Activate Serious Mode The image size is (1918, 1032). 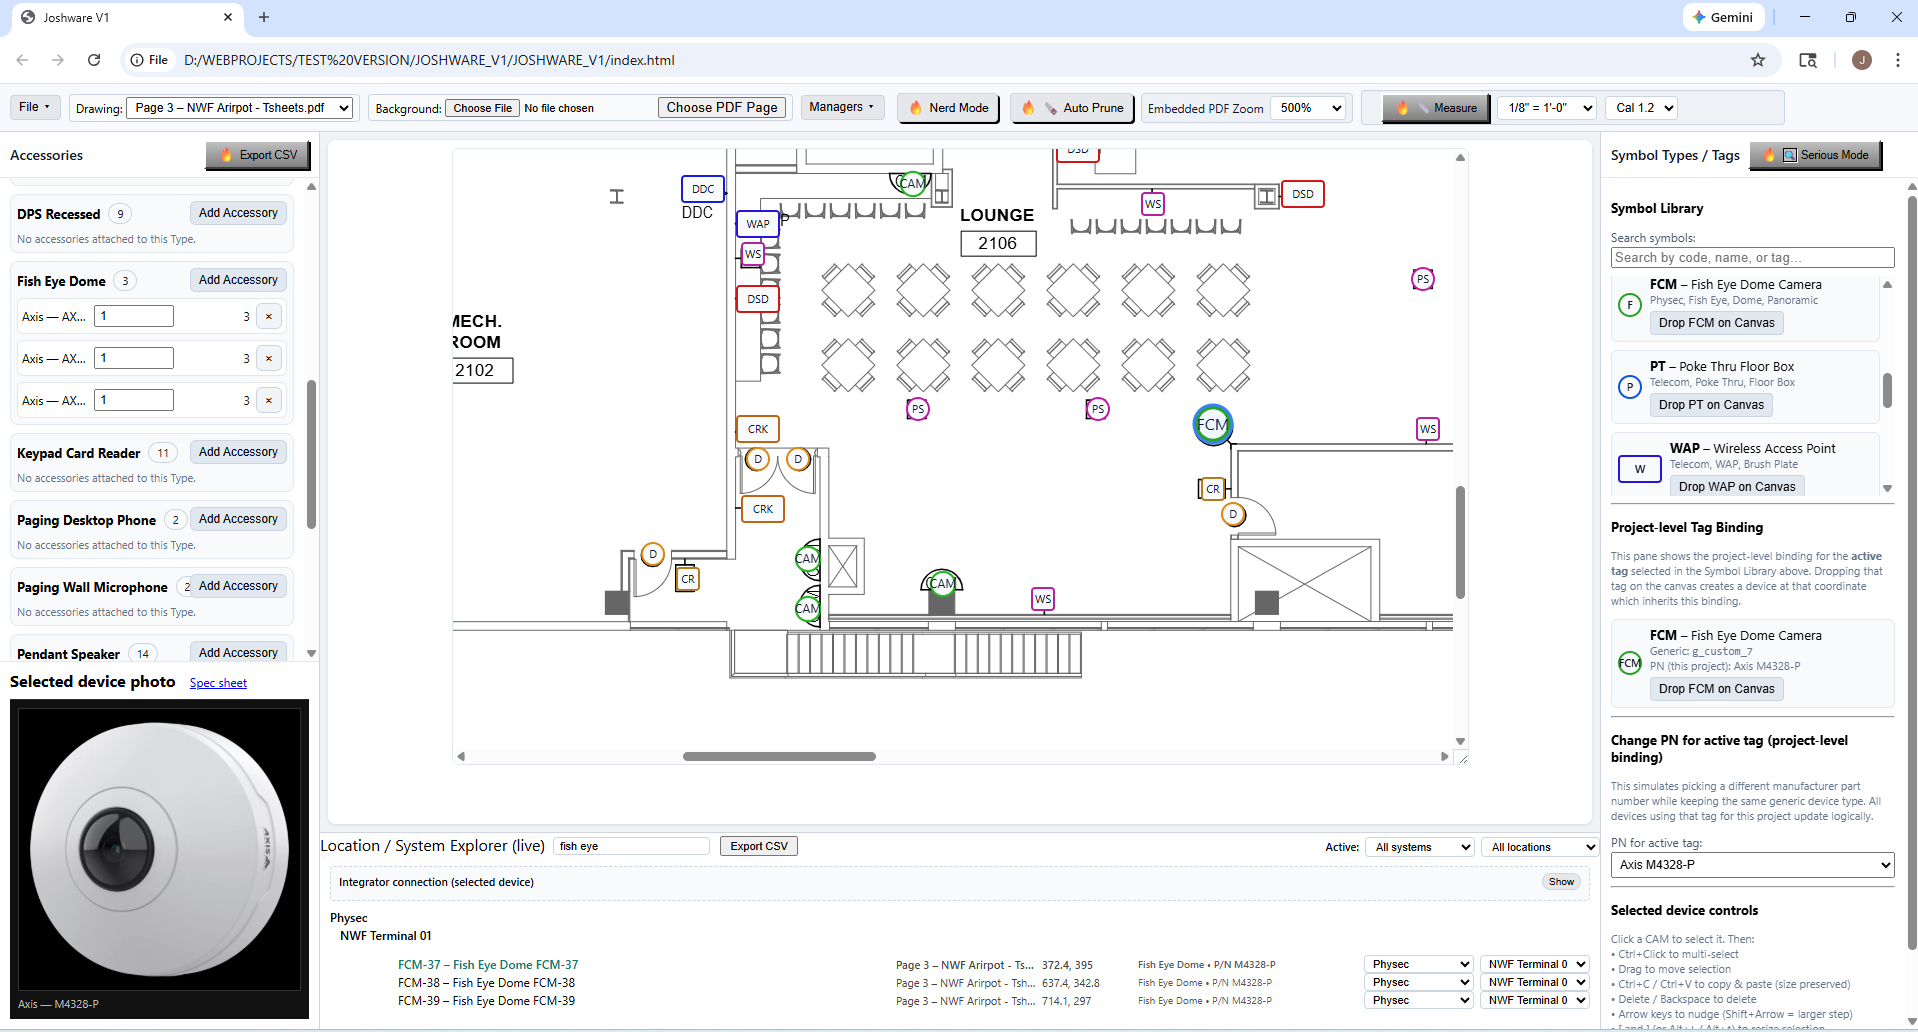[1816, 155]
